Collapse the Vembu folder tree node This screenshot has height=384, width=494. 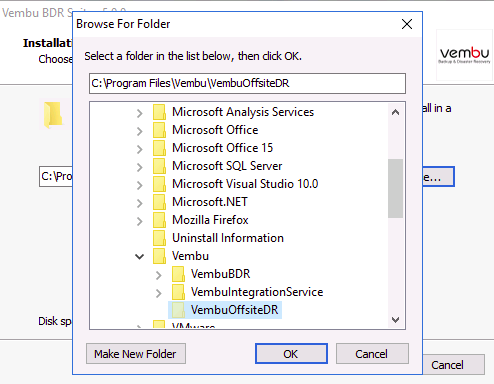point(139,256)
